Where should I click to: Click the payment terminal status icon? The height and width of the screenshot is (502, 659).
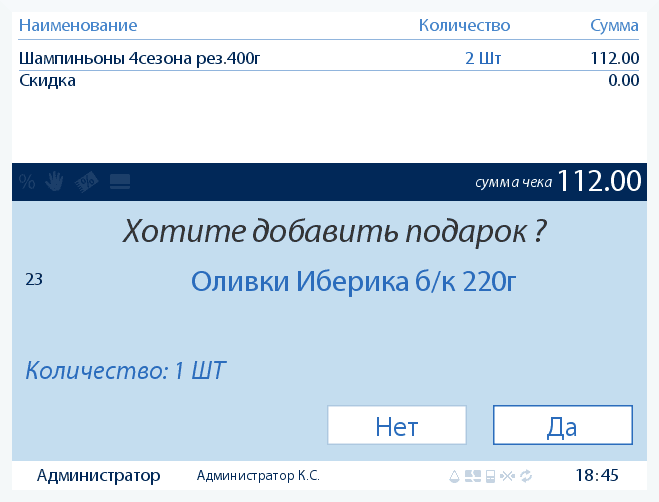coord(490,476)
